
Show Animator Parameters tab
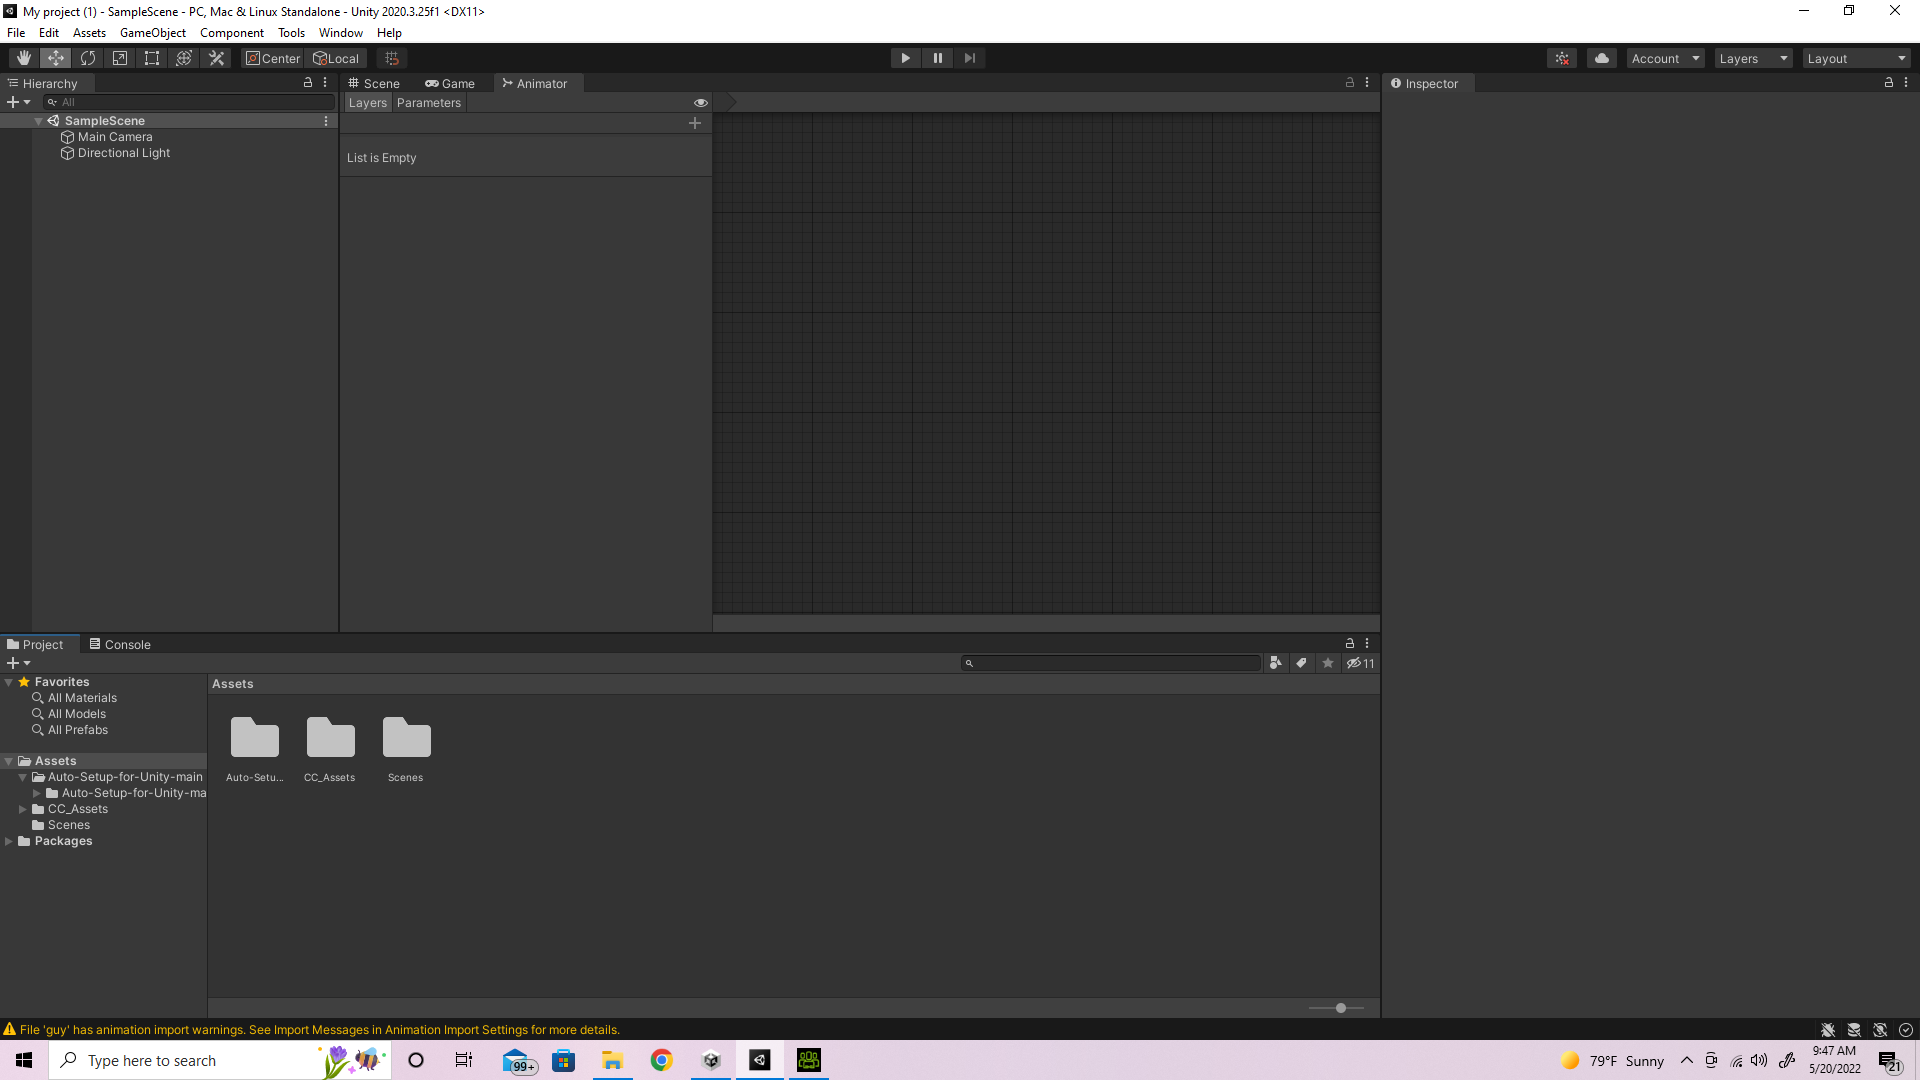[429, 103]
